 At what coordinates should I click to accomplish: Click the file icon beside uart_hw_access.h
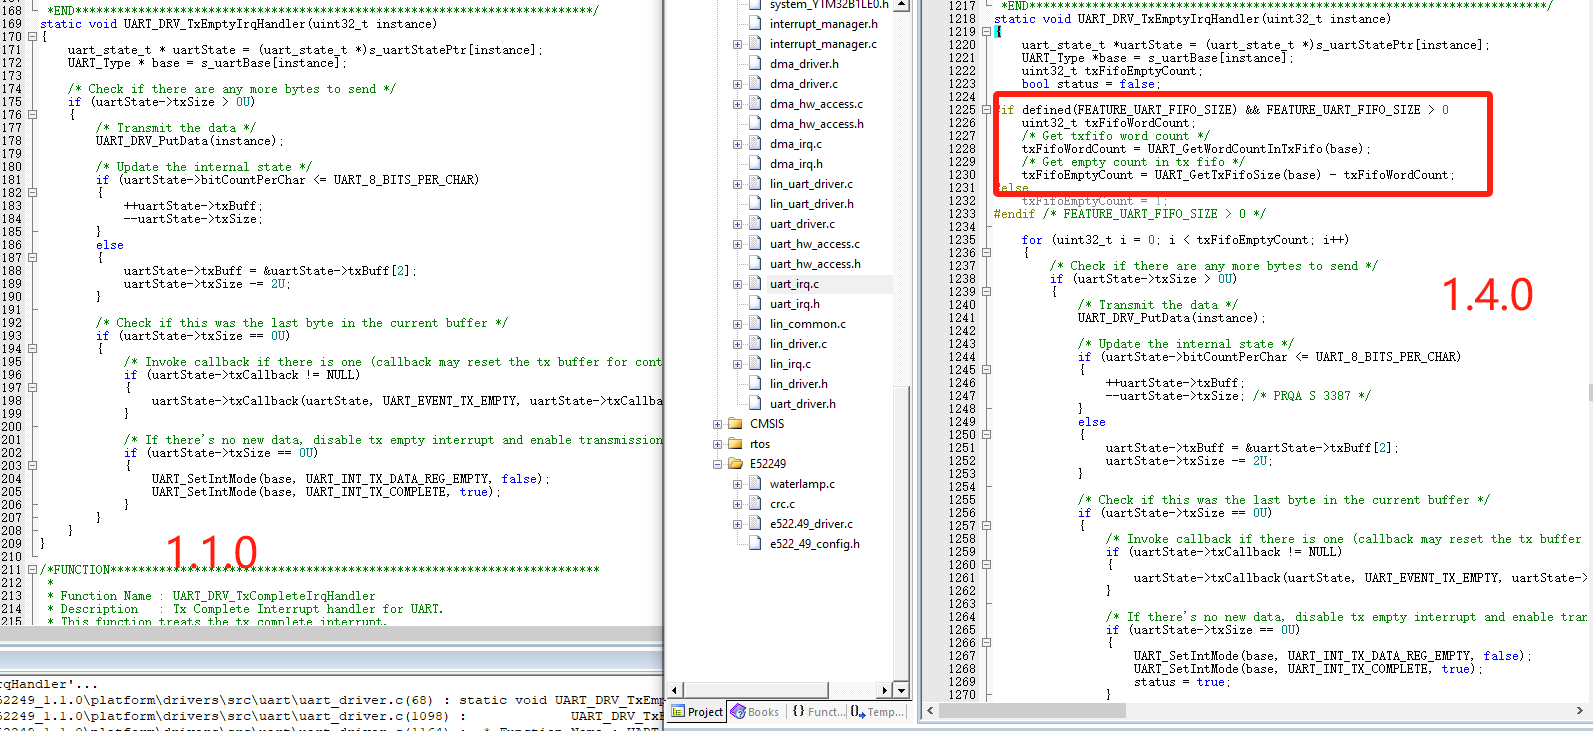point(756,264)
